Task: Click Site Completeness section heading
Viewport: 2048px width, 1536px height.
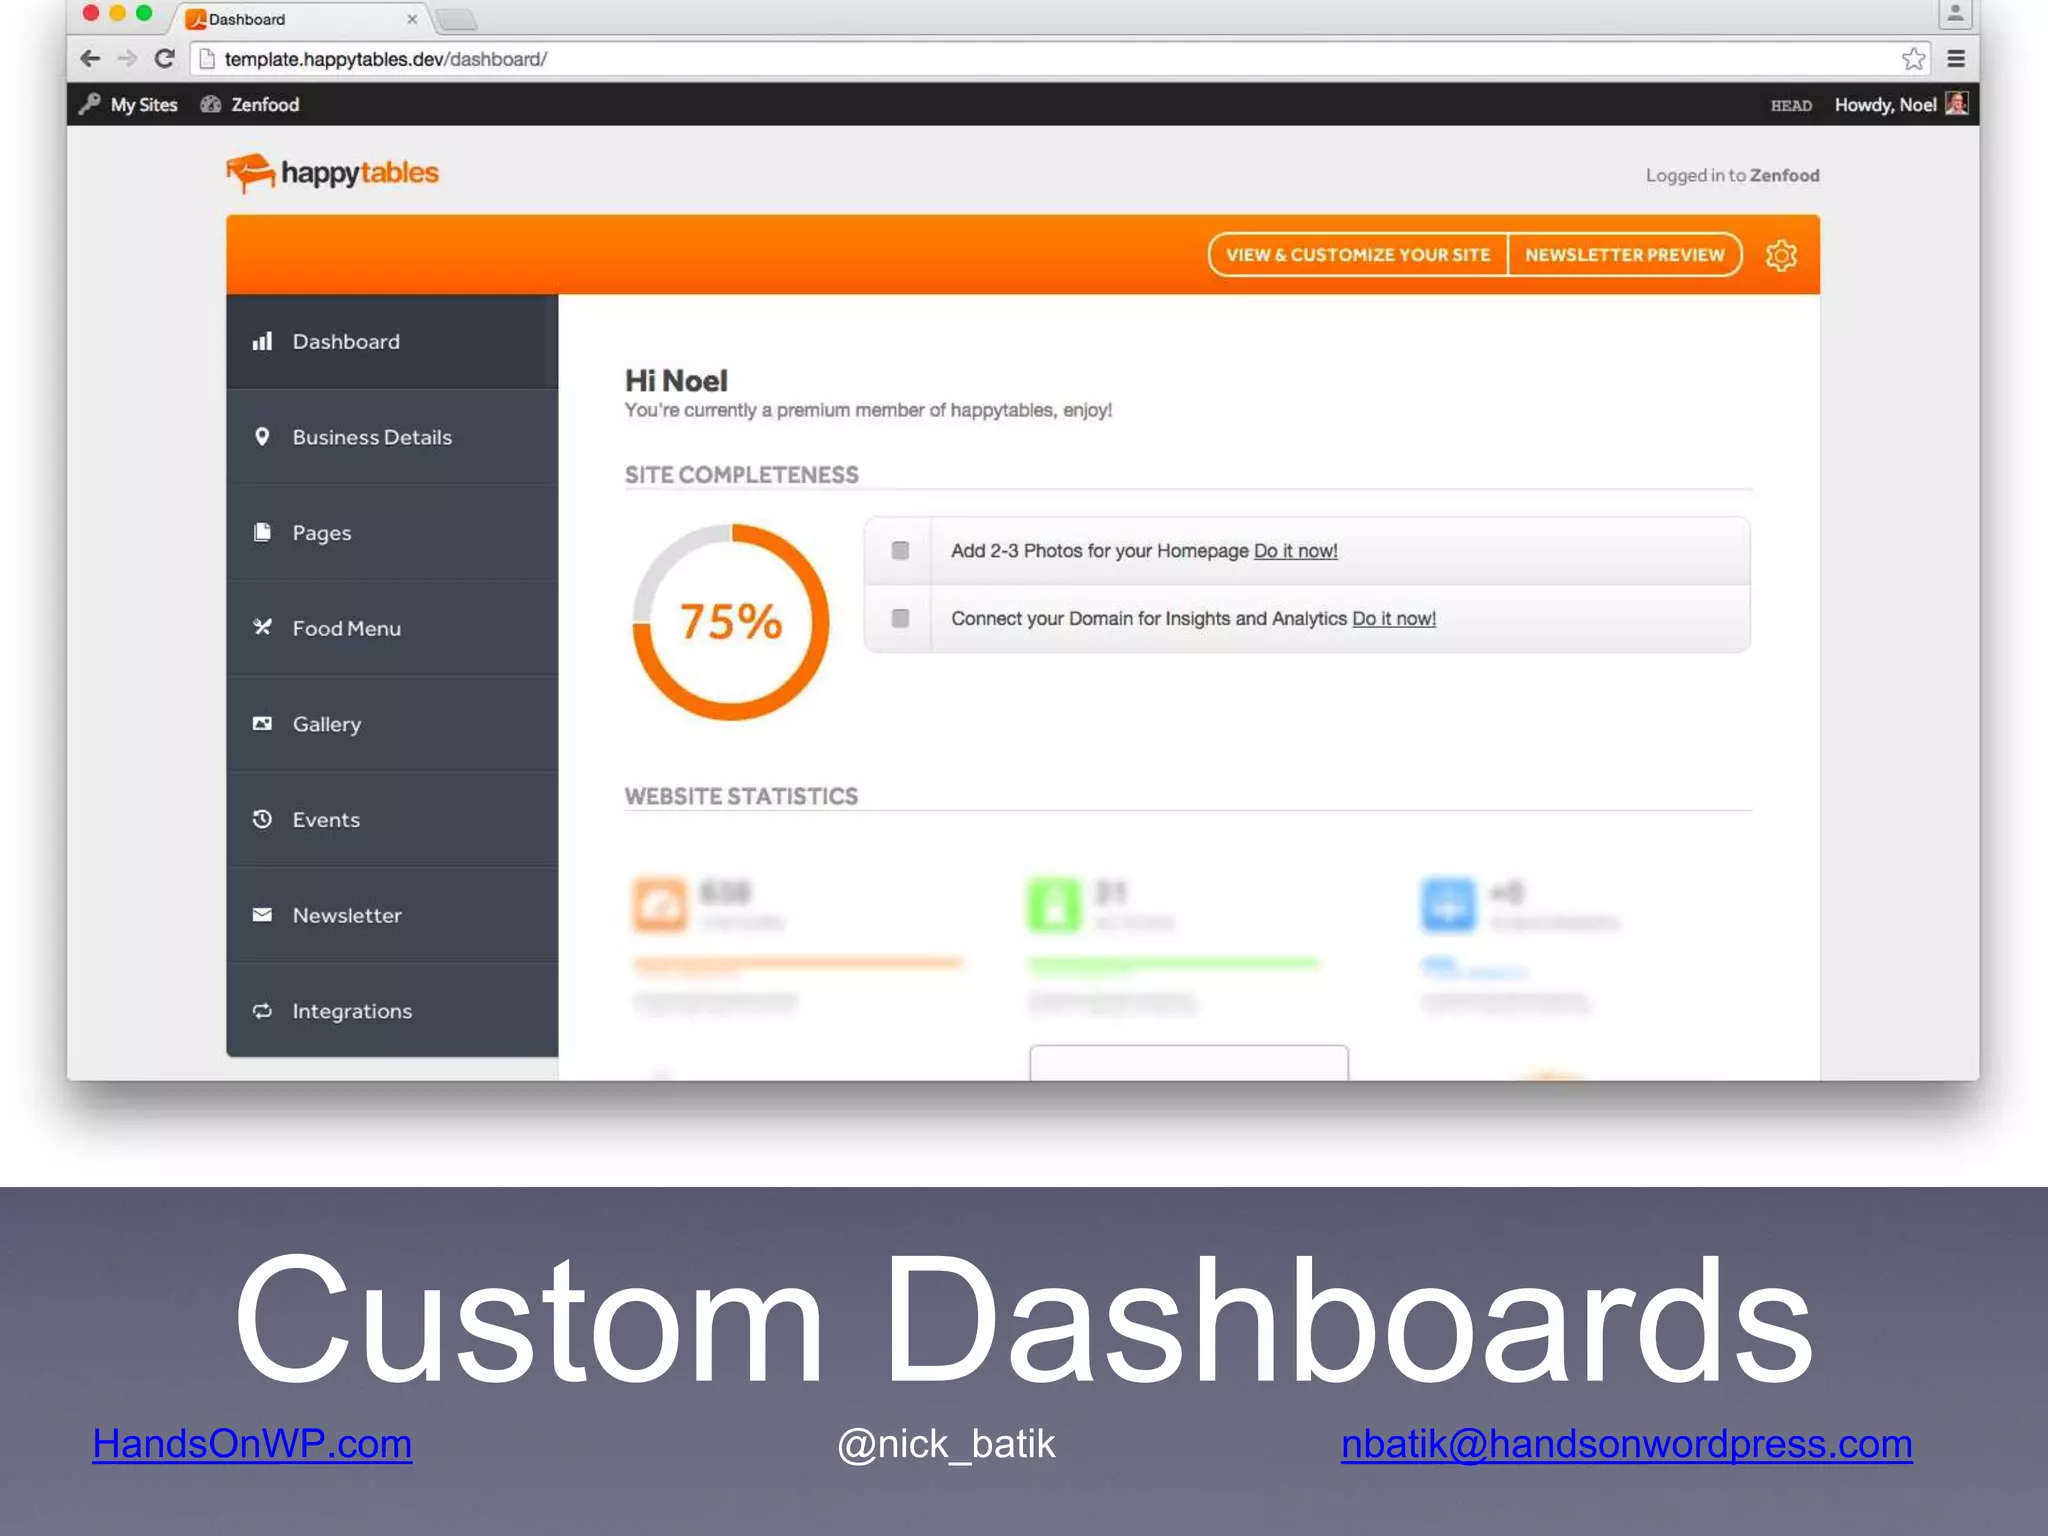Action: pos(741,475)
